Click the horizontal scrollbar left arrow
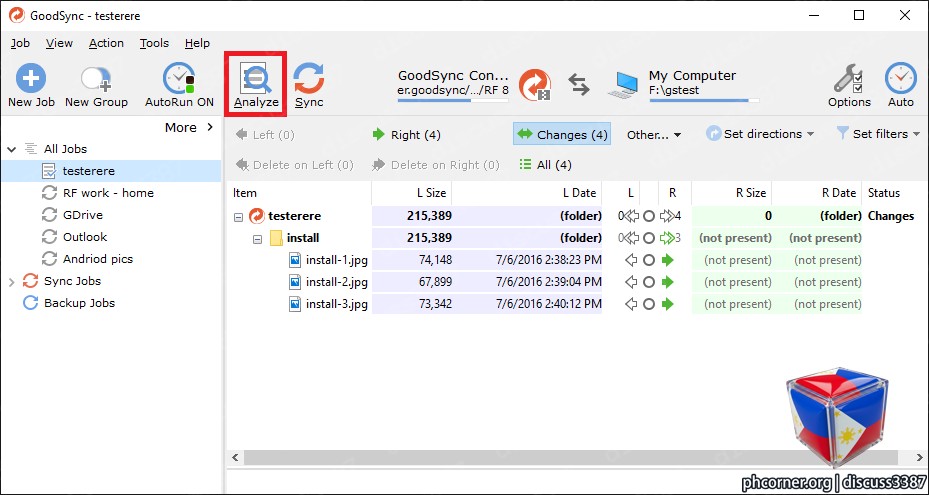 235,458
